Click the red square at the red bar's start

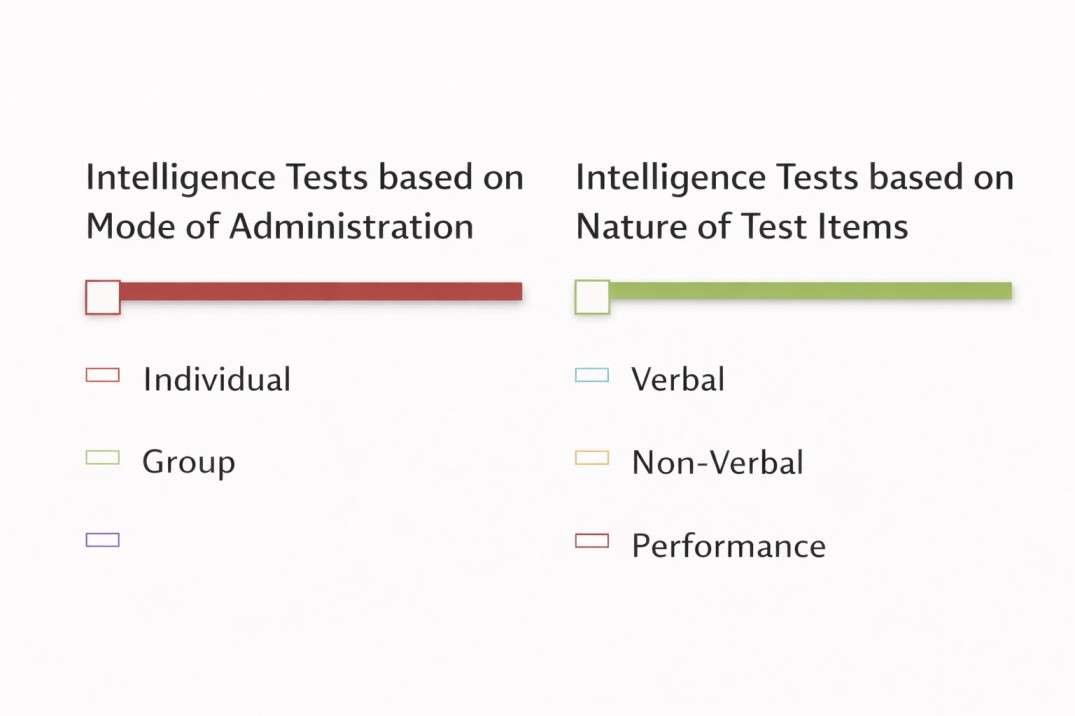(x=103, y=297)
